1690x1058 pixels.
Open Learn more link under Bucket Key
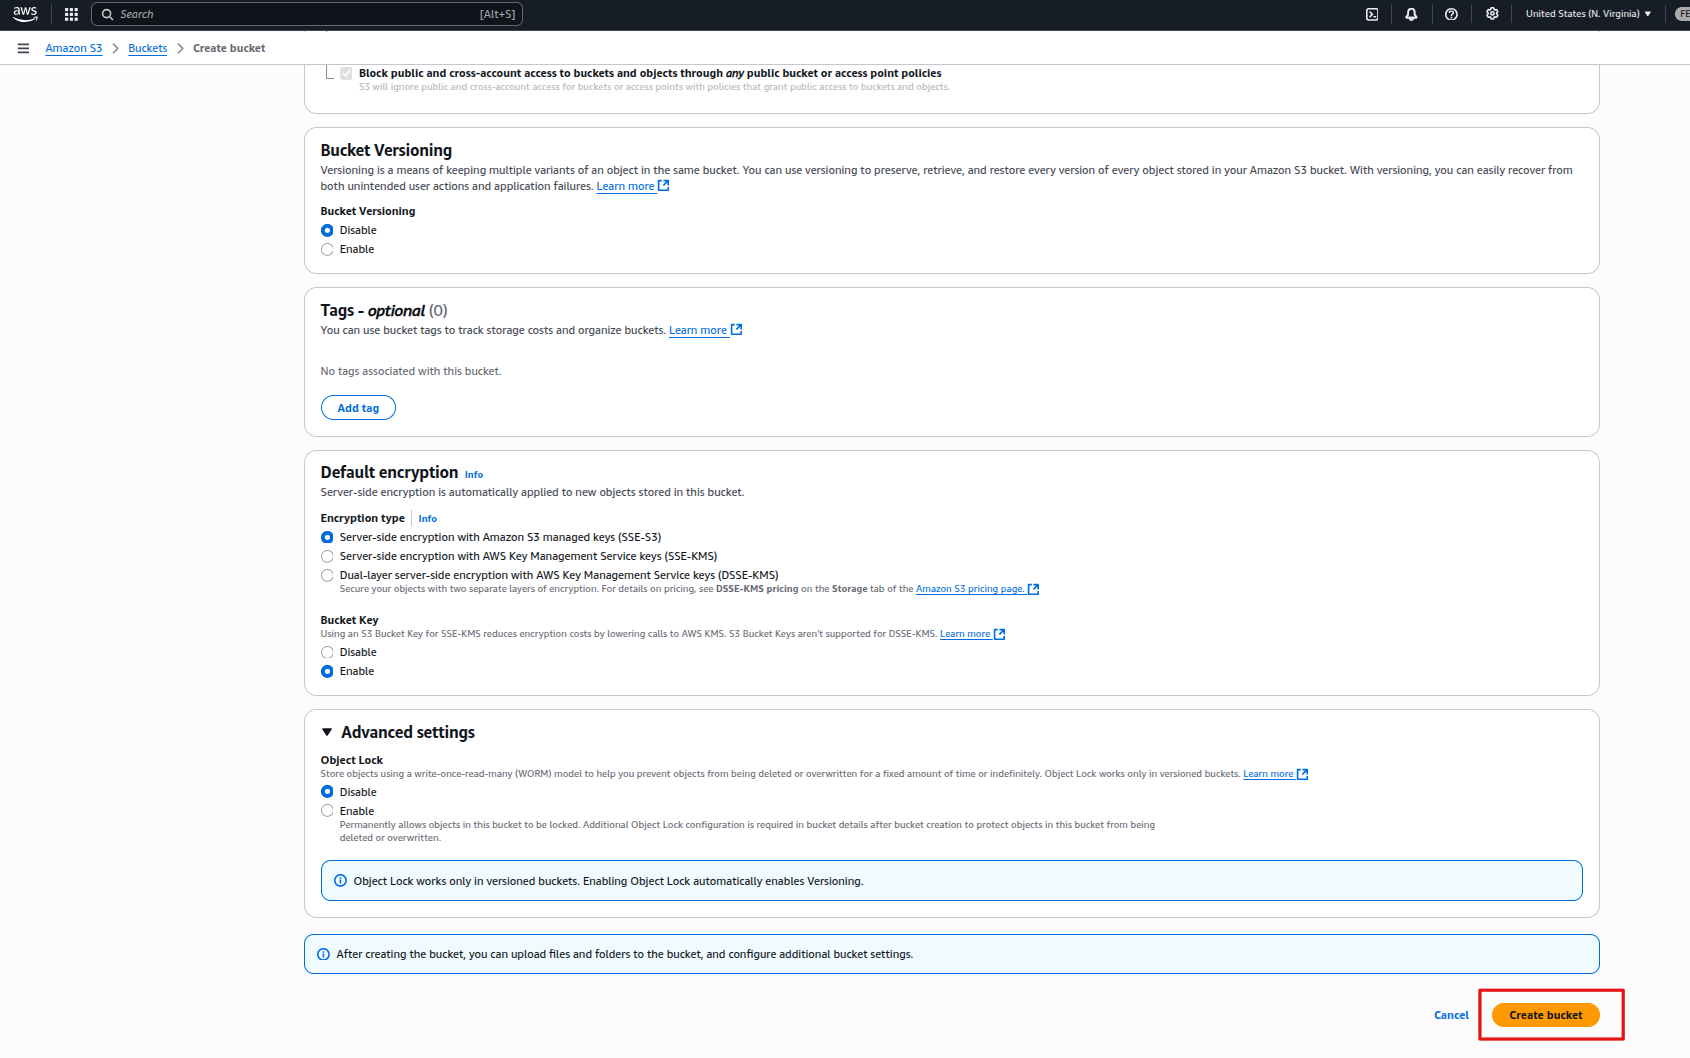965,634
